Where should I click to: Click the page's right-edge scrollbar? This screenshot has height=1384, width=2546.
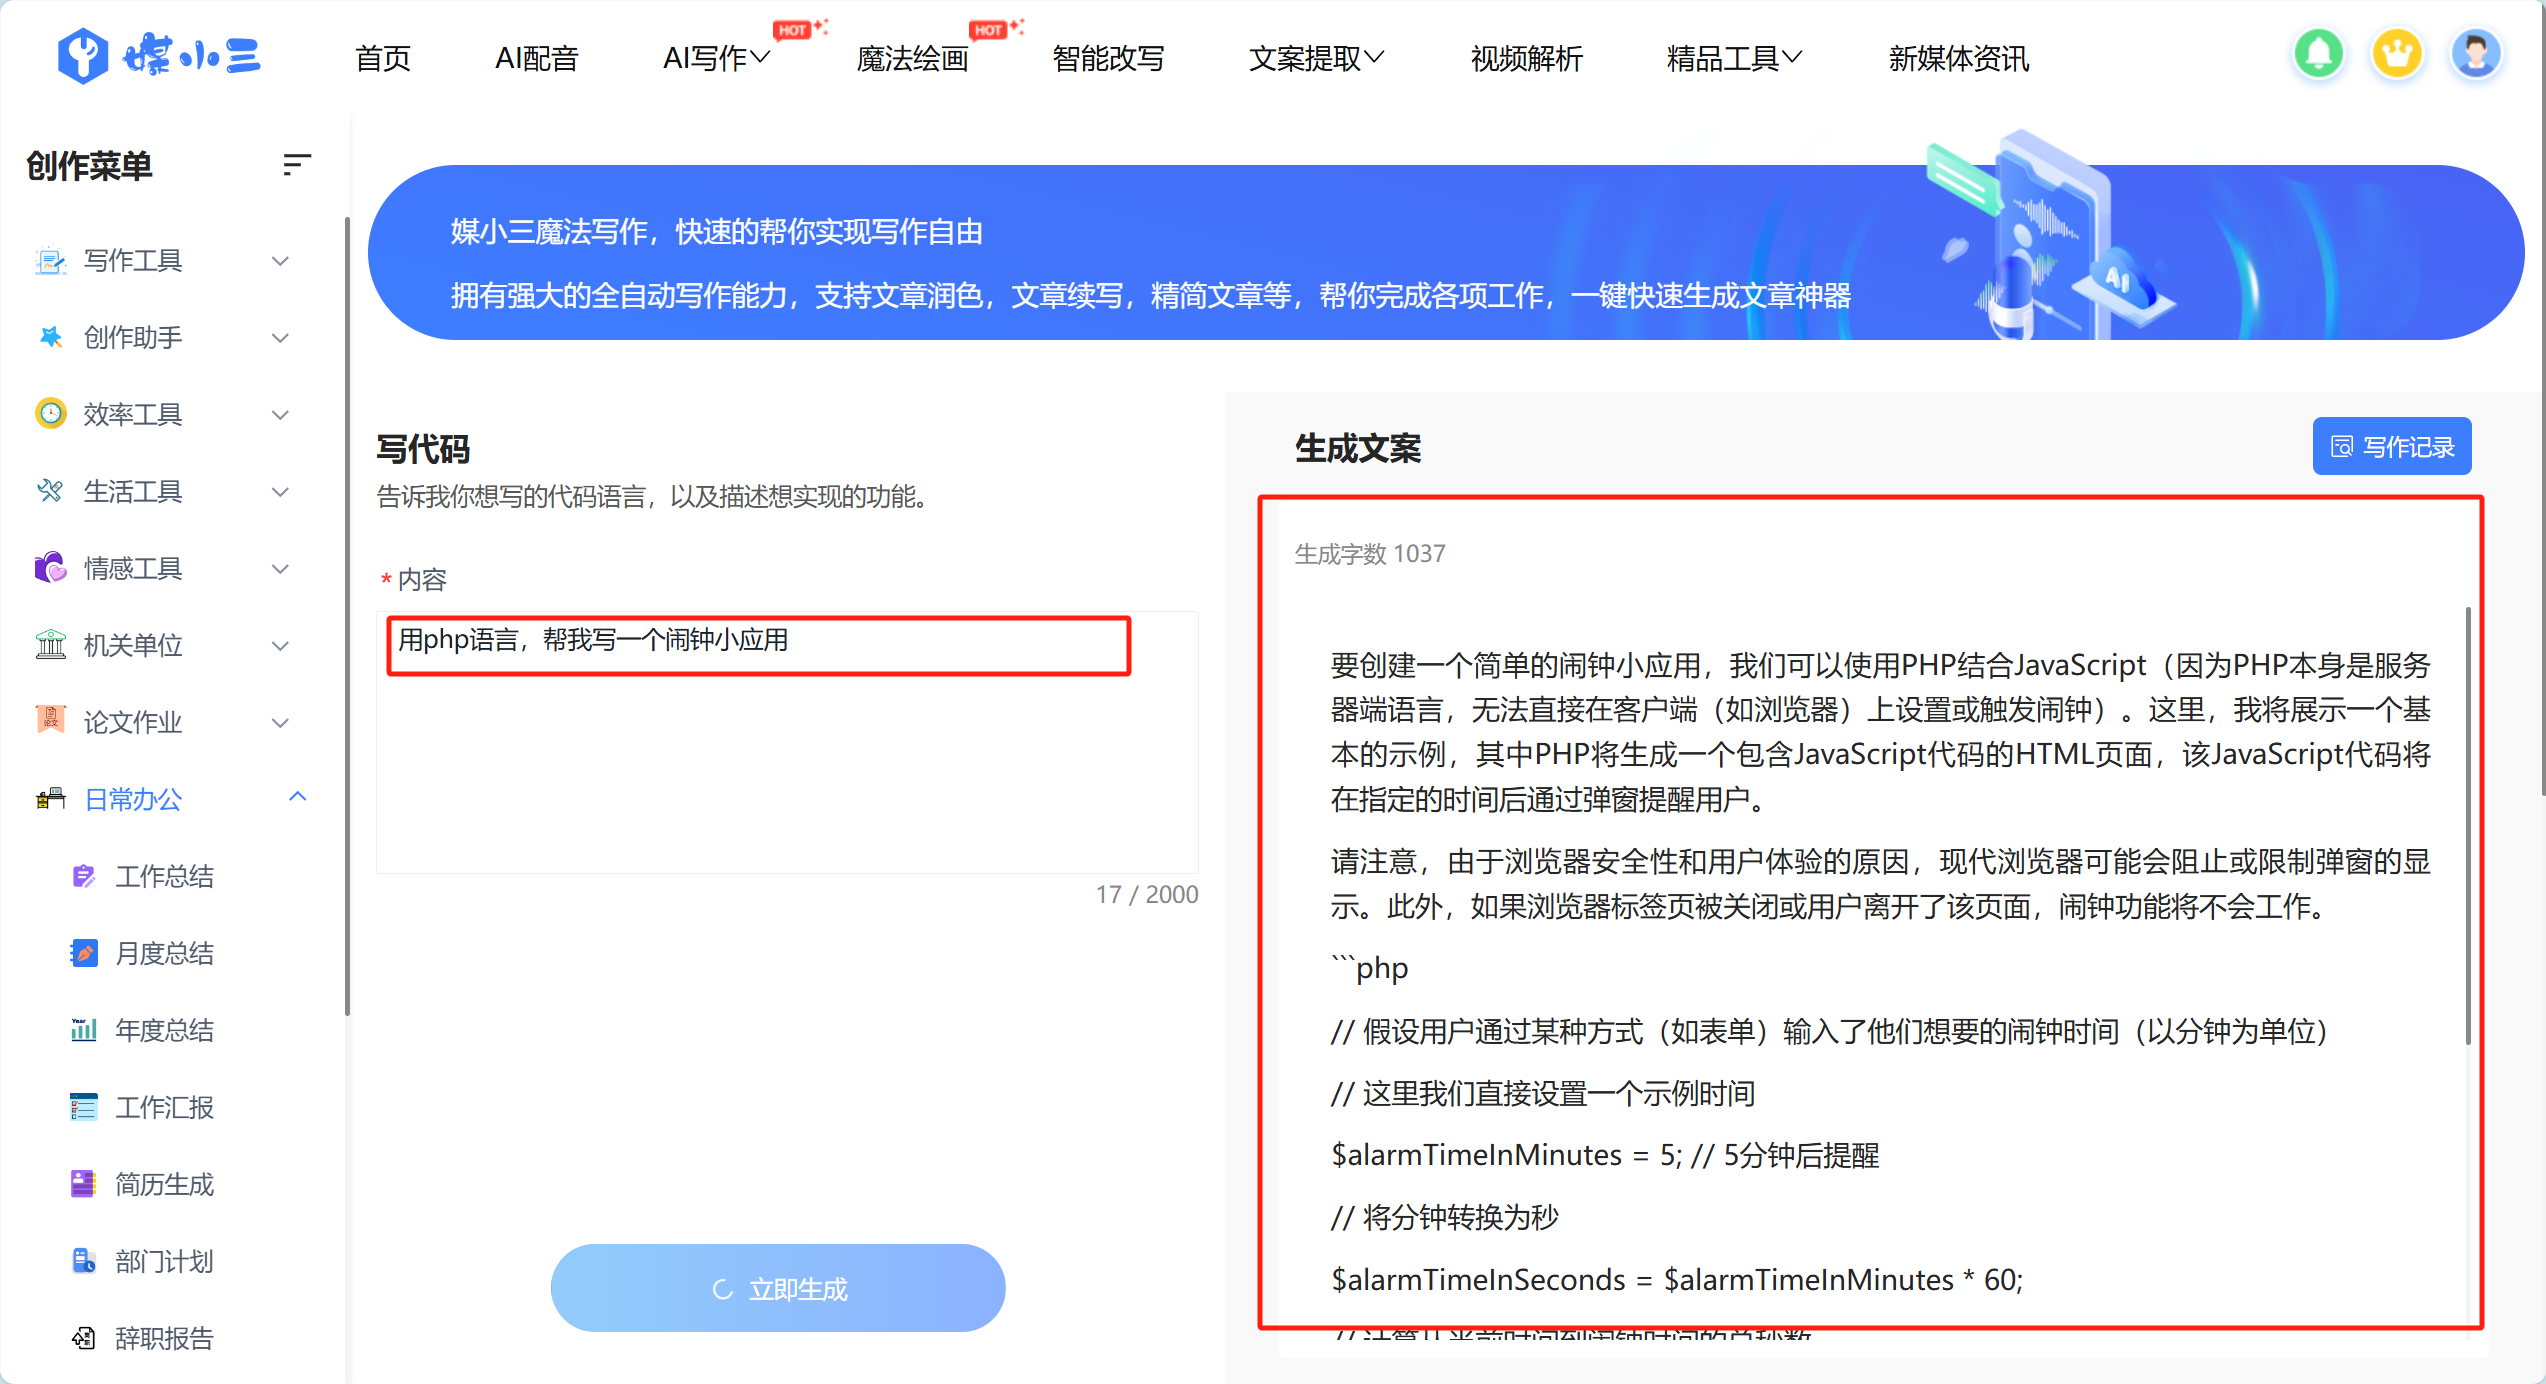[x=2541, y=400]
